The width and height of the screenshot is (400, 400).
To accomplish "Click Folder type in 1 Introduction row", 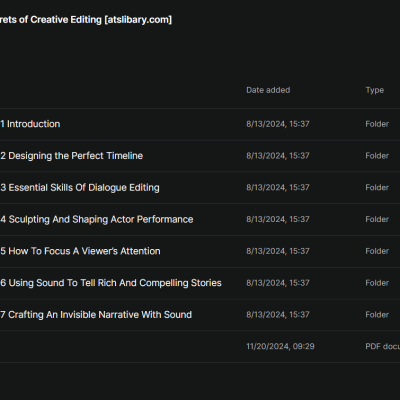I will (x=377, y=124).
